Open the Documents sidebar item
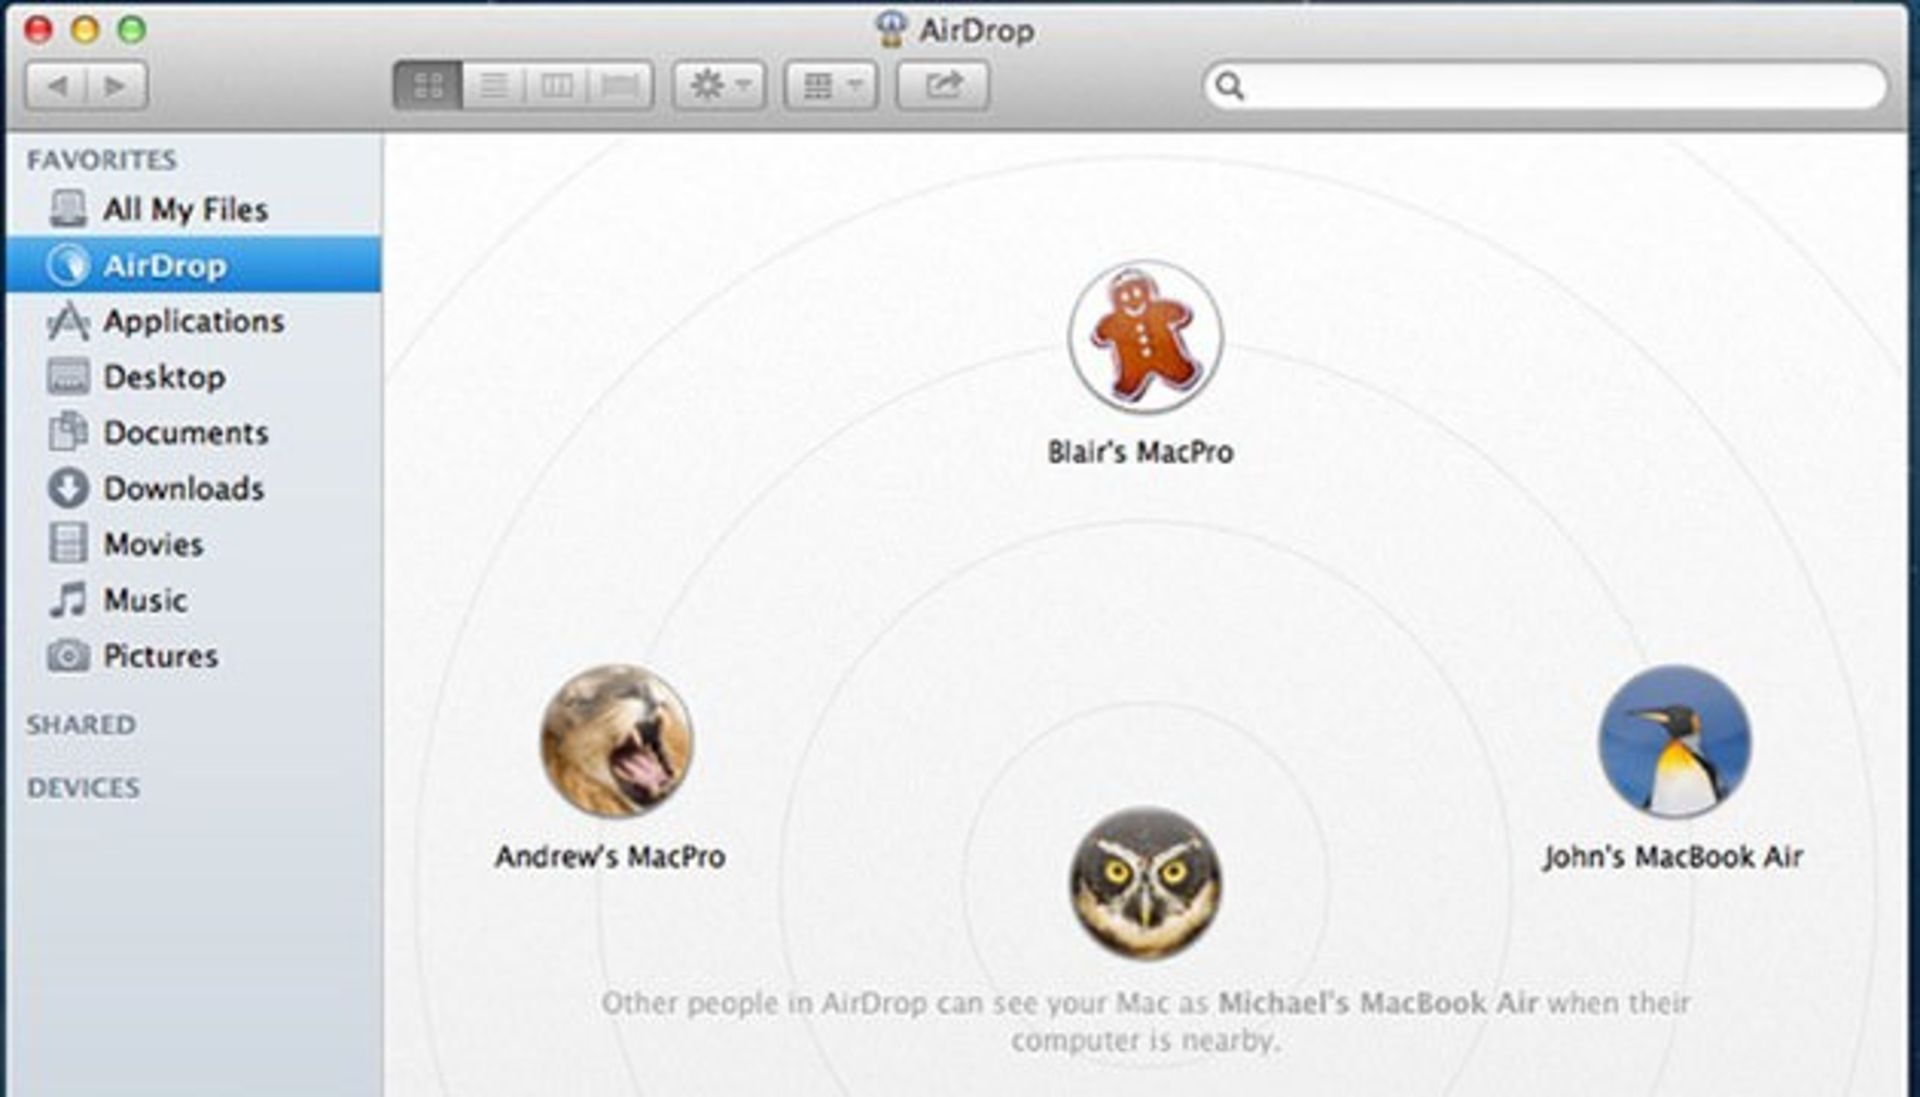Image resolution: width=1920 pixels, height=1097 pixels. click(185, 433)
